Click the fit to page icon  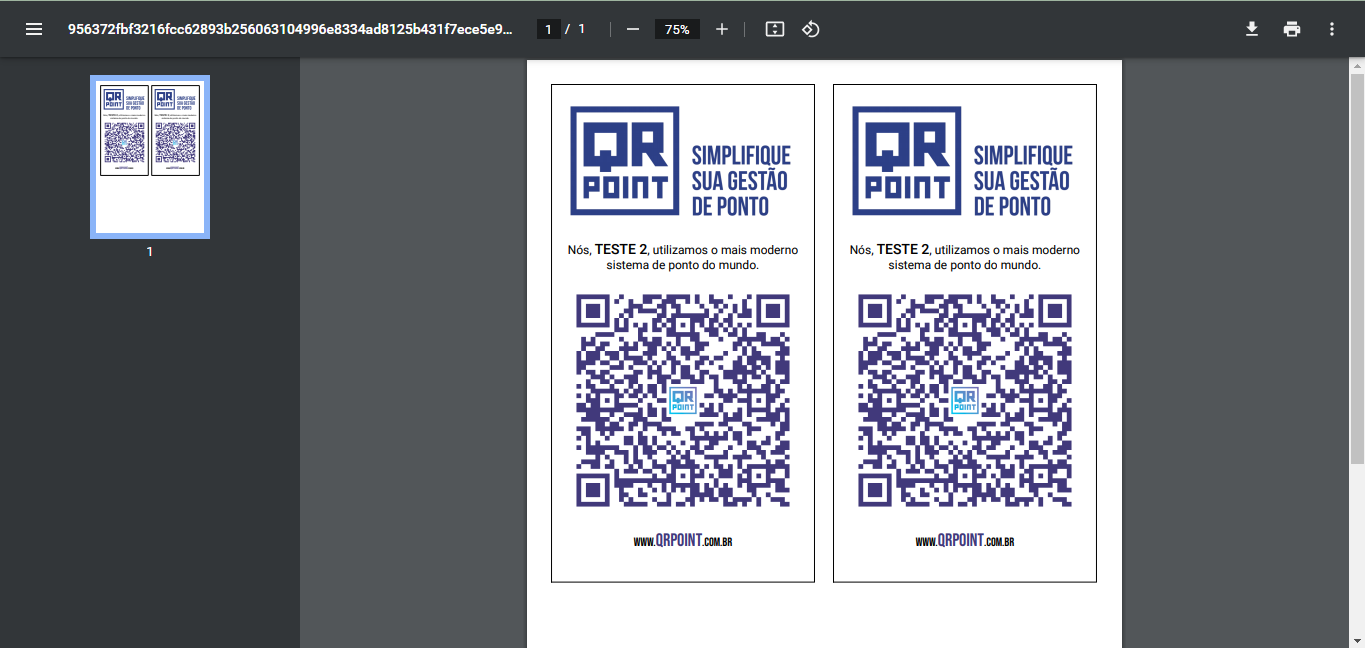click(774, 29)
